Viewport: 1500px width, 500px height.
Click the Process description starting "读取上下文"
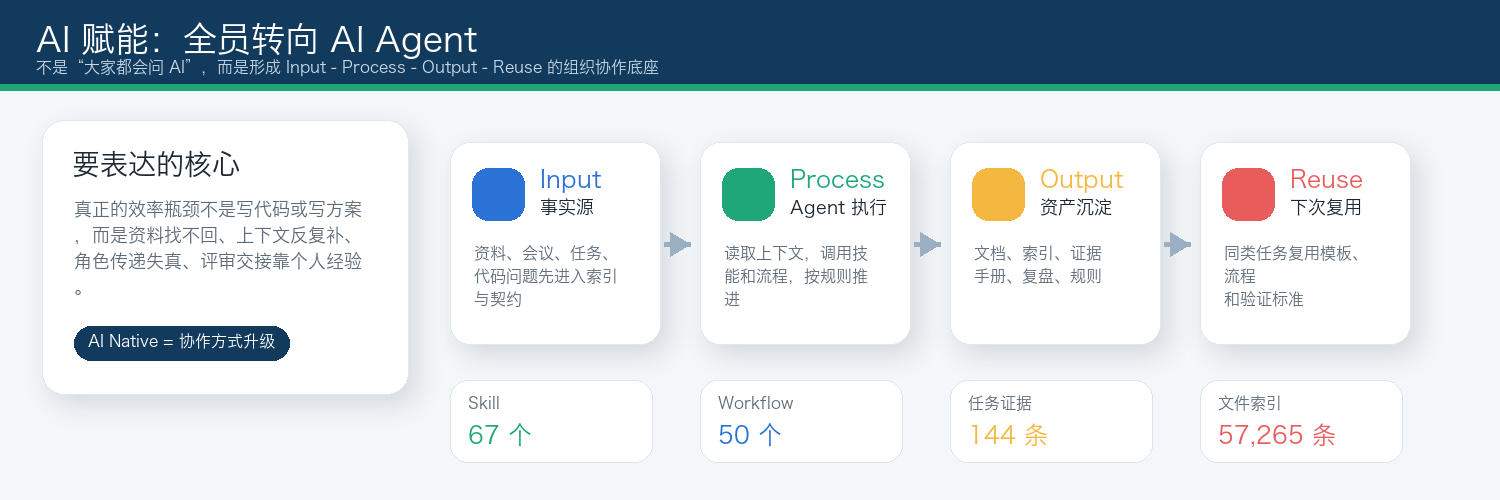(796, 276)
